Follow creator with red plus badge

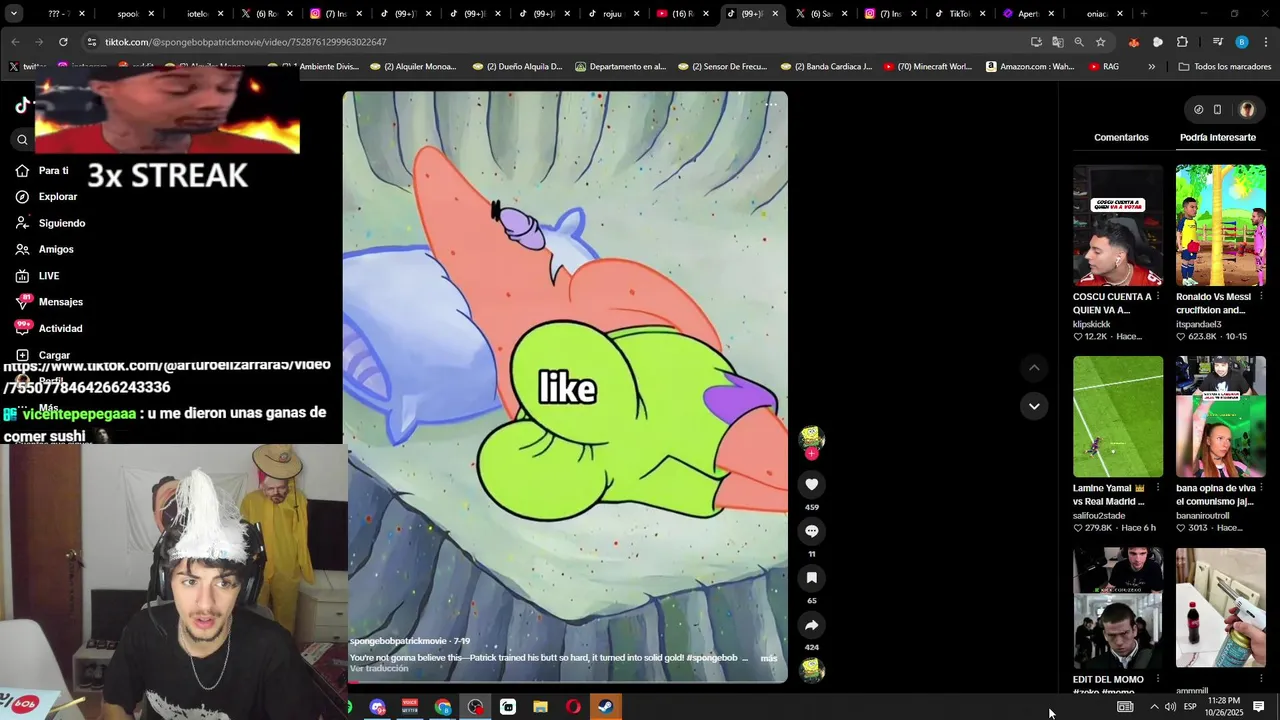pos(811,453)
